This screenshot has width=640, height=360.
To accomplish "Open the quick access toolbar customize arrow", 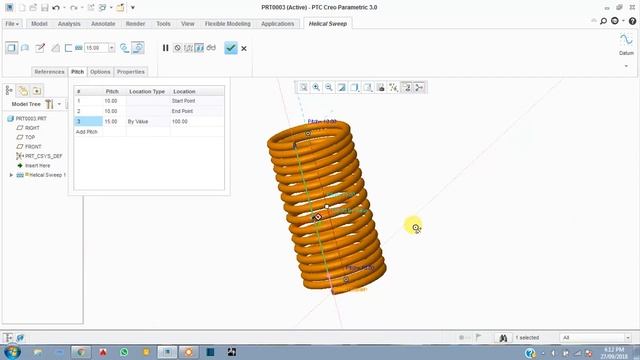I will point(133,8).
